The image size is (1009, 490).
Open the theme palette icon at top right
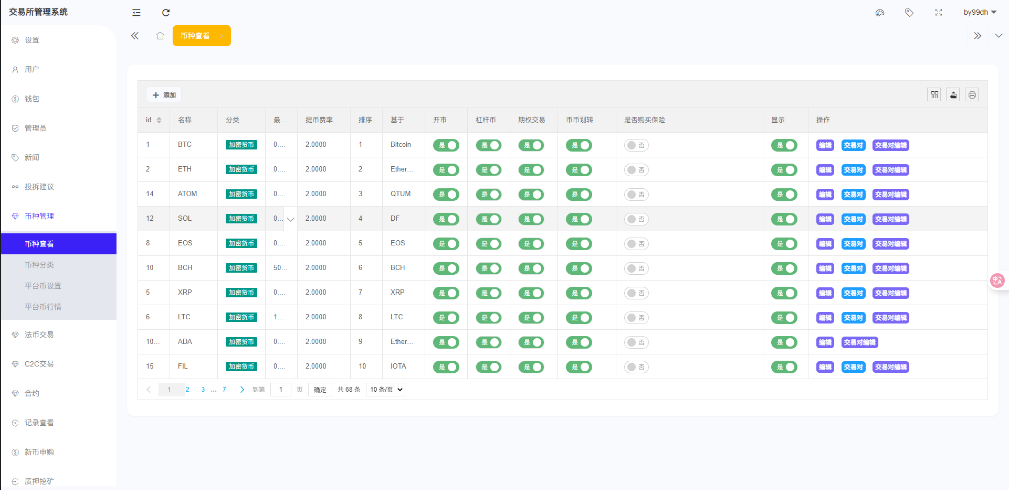[880, 12]
